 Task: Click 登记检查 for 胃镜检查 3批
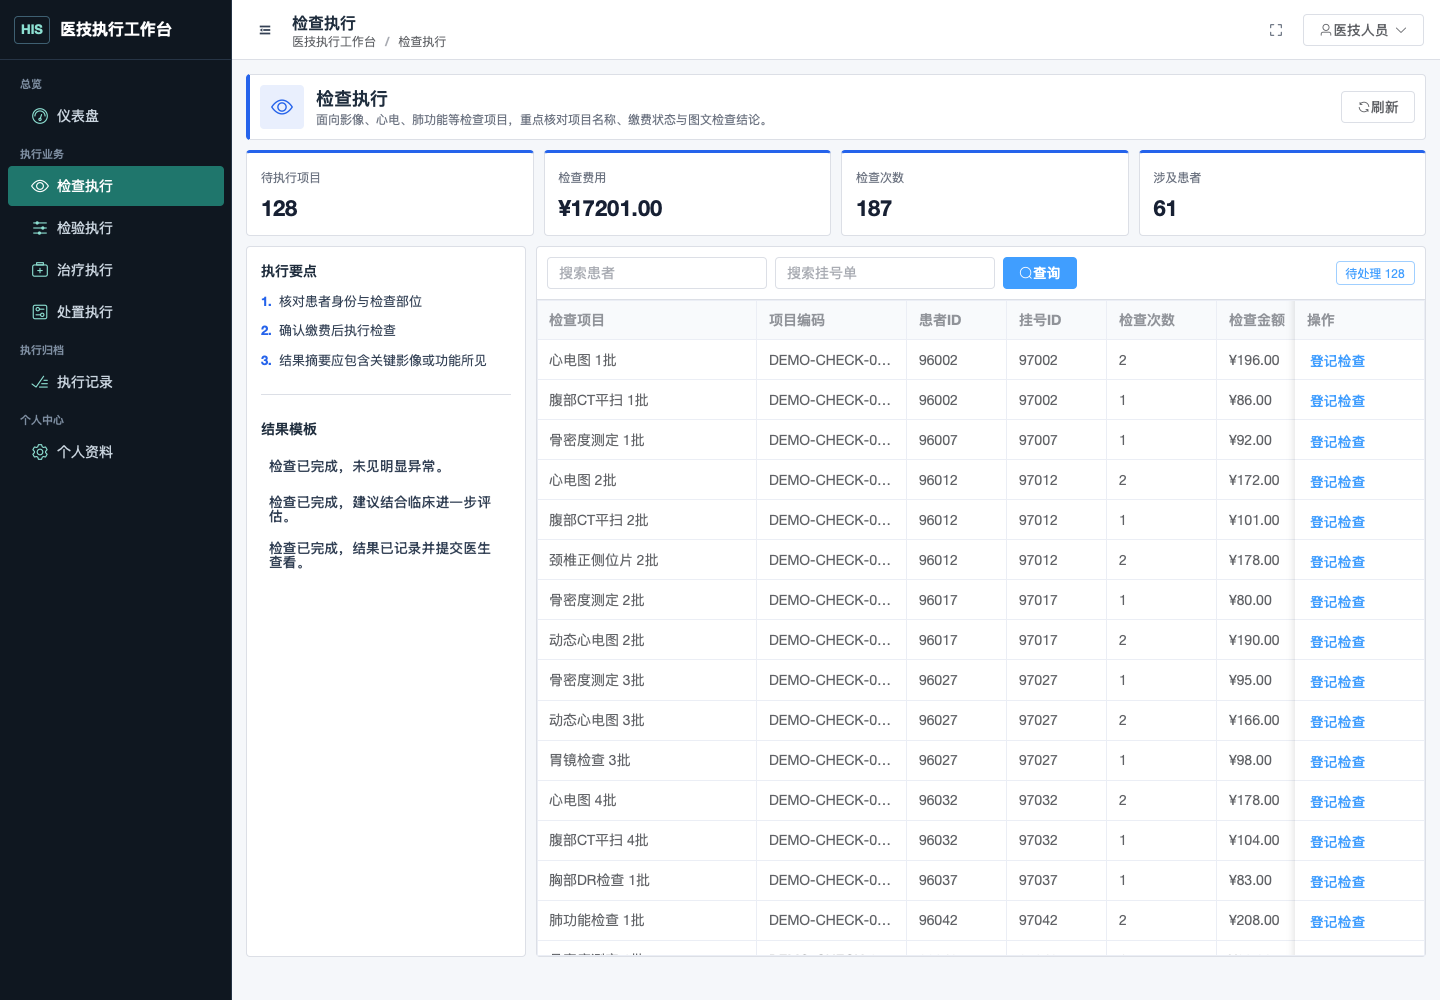point(1337,761)
